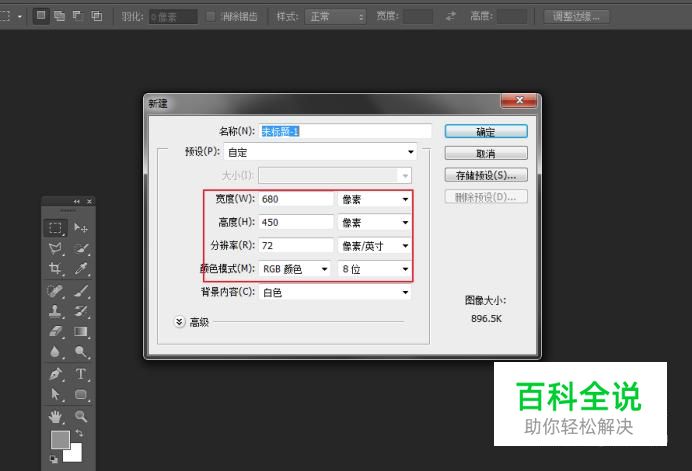This screenshot has height=471, width=692.
Task: Select the Move tool
Action: [x=81, y=228]
